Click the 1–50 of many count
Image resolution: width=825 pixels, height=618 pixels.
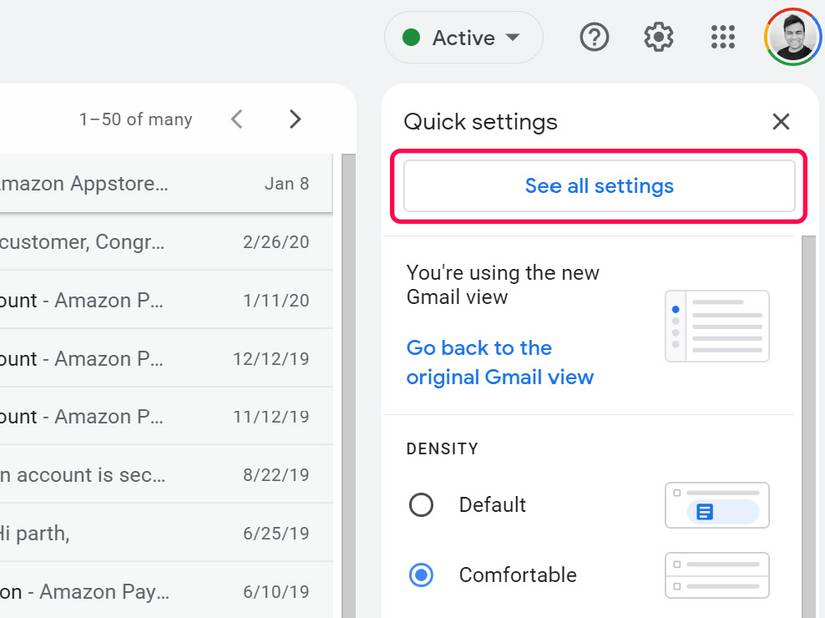[x=135, y=119]
